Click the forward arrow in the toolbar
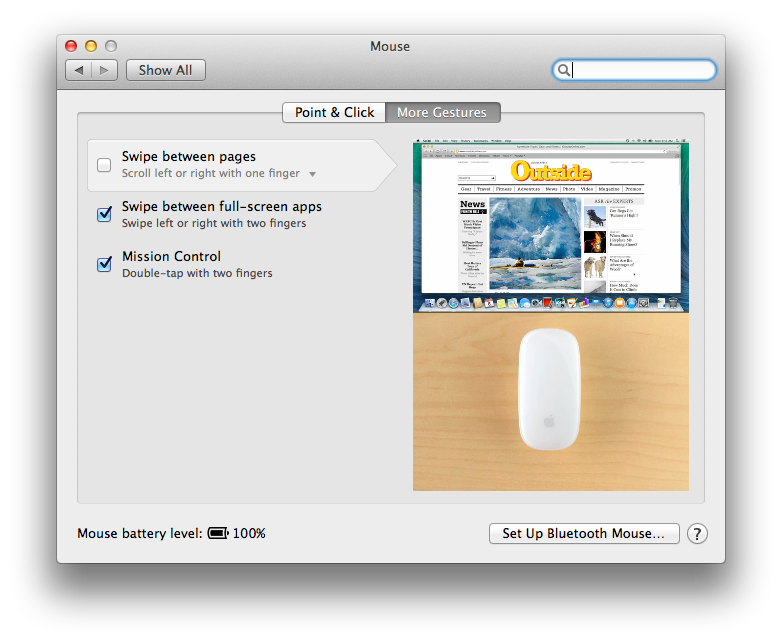Viewport: 782px width, 642px height. click(106, 70)
